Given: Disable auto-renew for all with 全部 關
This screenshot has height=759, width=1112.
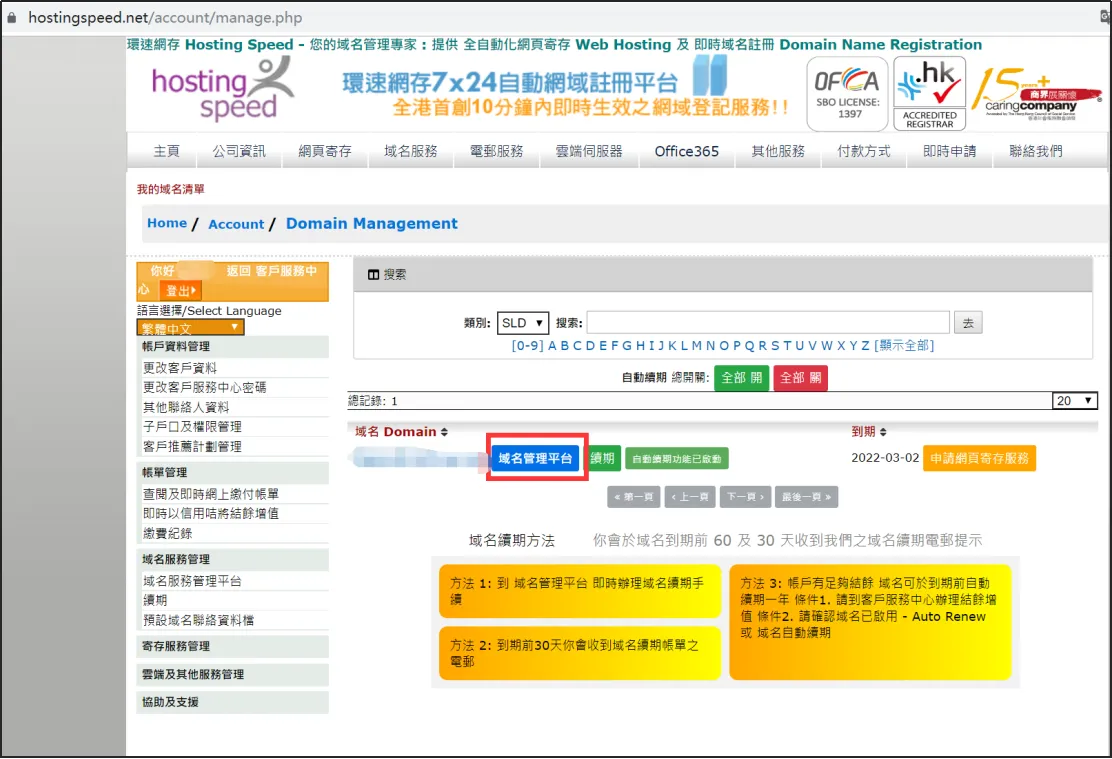Looking at the screenshot, I should click(x=799, y=378).
